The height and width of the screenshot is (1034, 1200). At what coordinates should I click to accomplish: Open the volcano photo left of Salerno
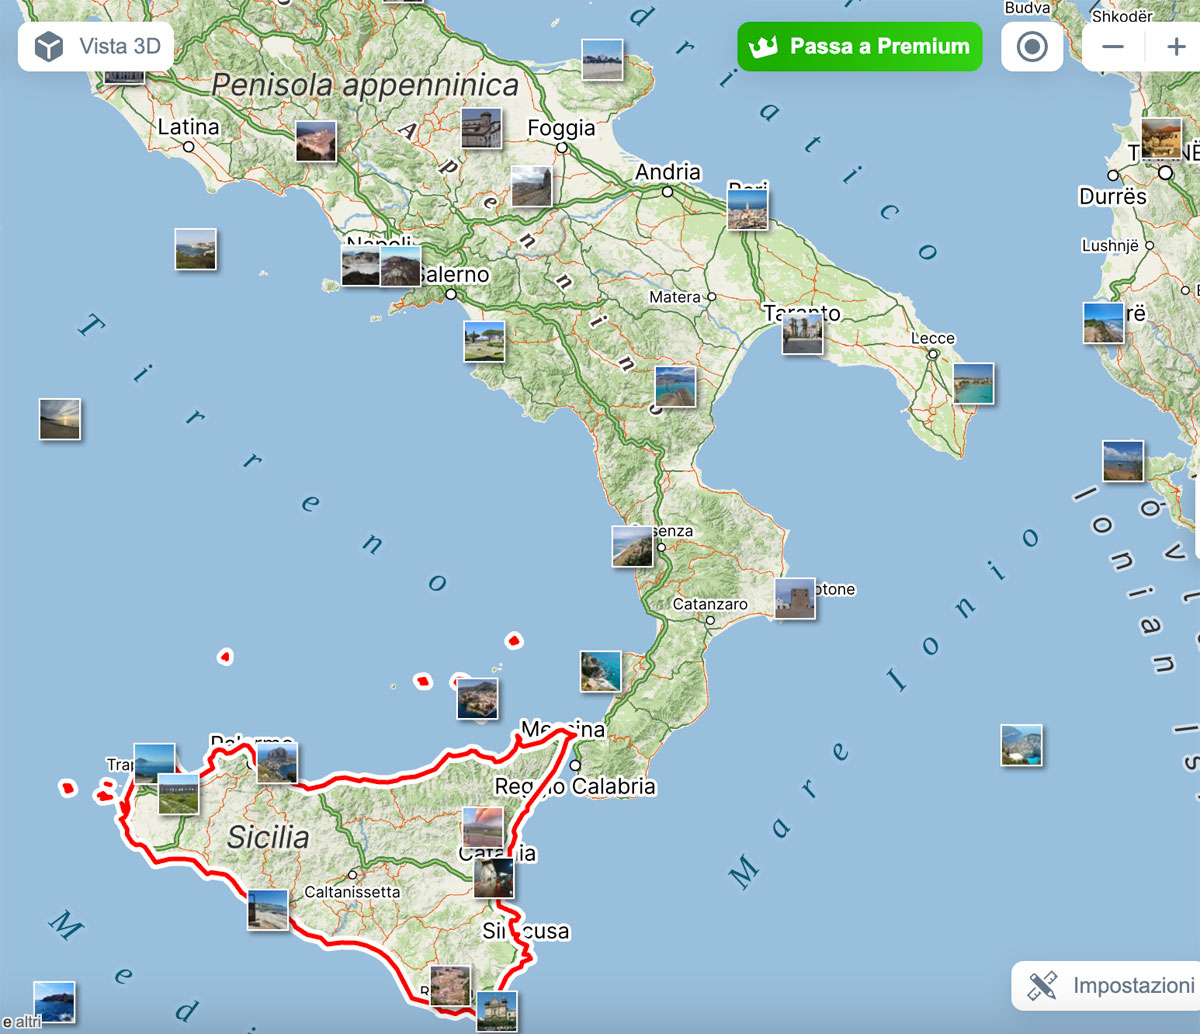[400, 266]
